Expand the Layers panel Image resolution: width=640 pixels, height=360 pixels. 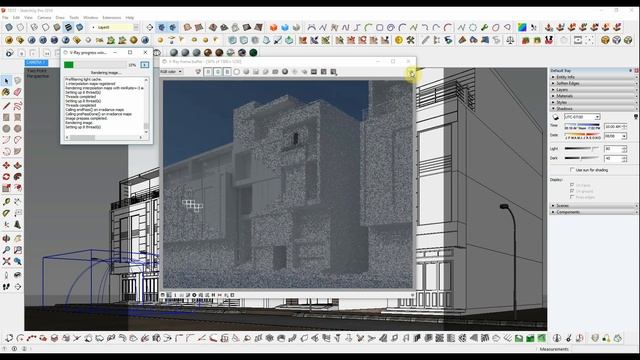593,89
